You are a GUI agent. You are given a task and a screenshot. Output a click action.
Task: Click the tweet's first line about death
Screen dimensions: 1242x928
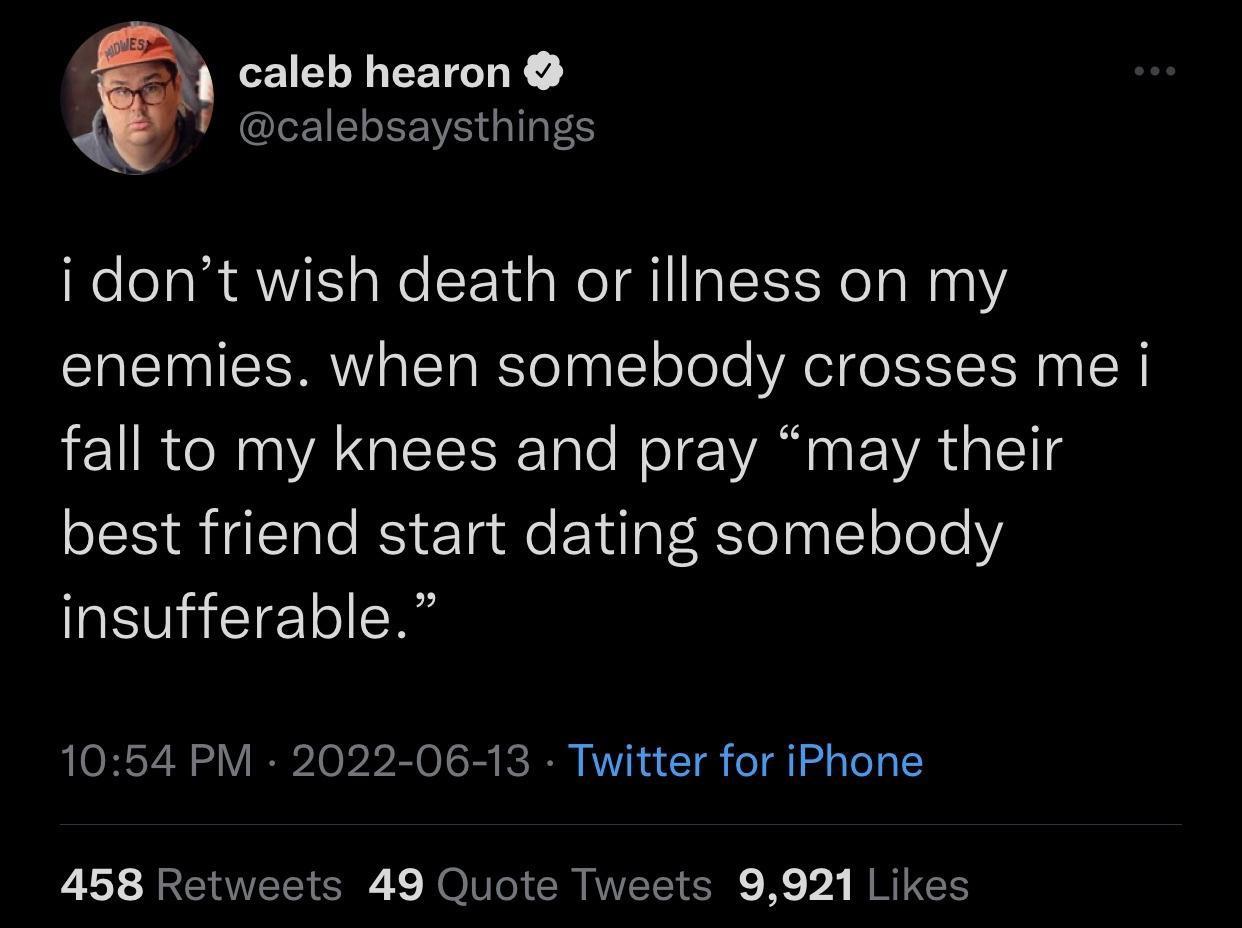pos(532,284)
